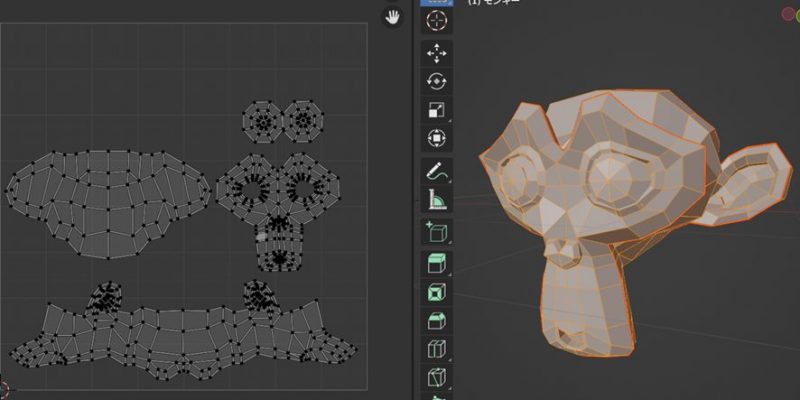Select the Loop Cut tool
Screen dimensions: 800x400
pos(436,349)
